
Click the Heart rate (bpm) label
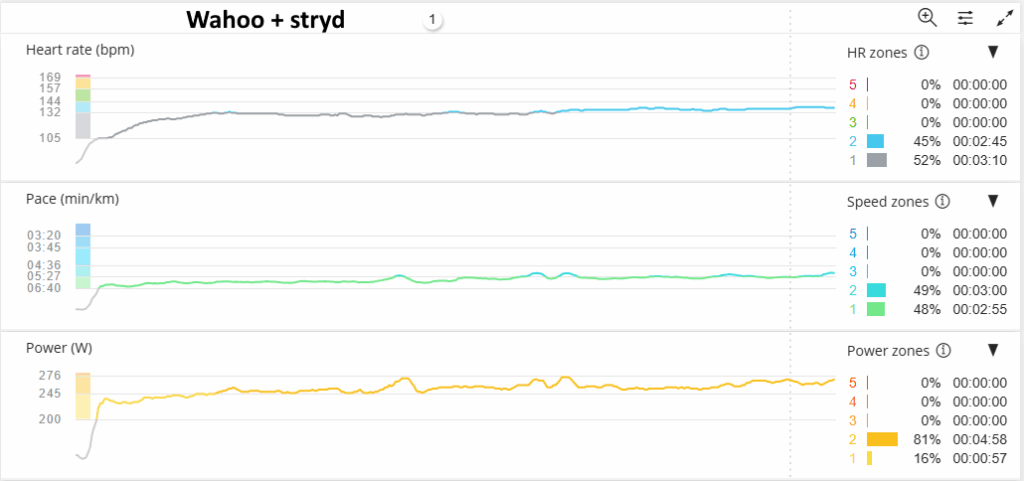click(x=80, y=50)
